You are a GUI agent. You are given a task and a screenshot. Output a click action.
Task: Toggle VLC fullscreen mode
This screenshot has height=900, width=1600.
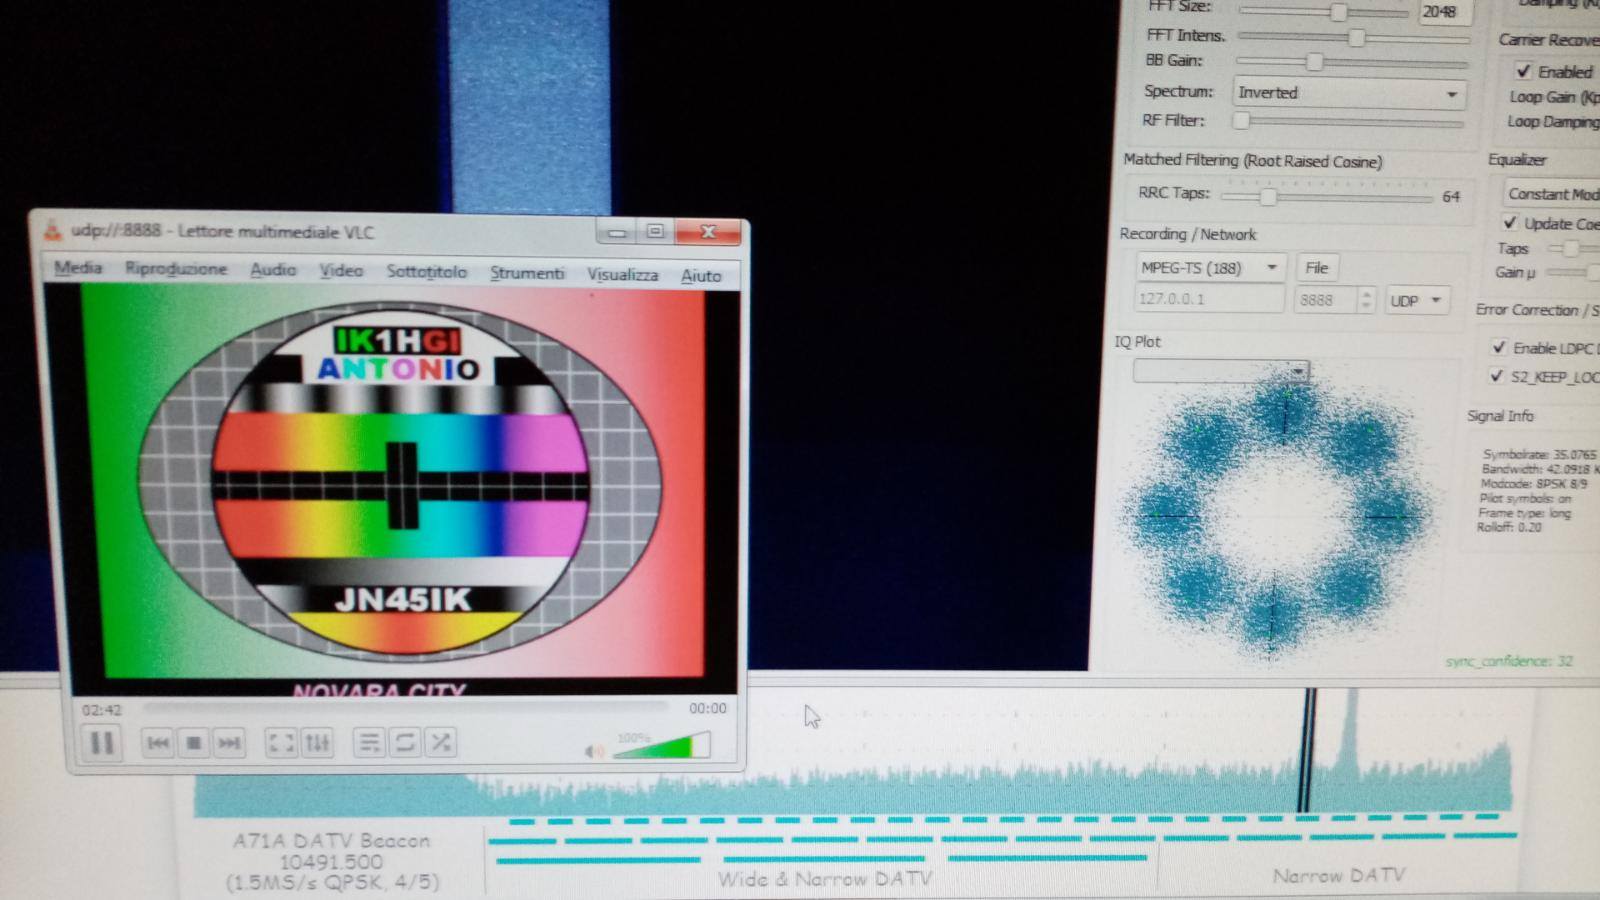click(281, 743)
